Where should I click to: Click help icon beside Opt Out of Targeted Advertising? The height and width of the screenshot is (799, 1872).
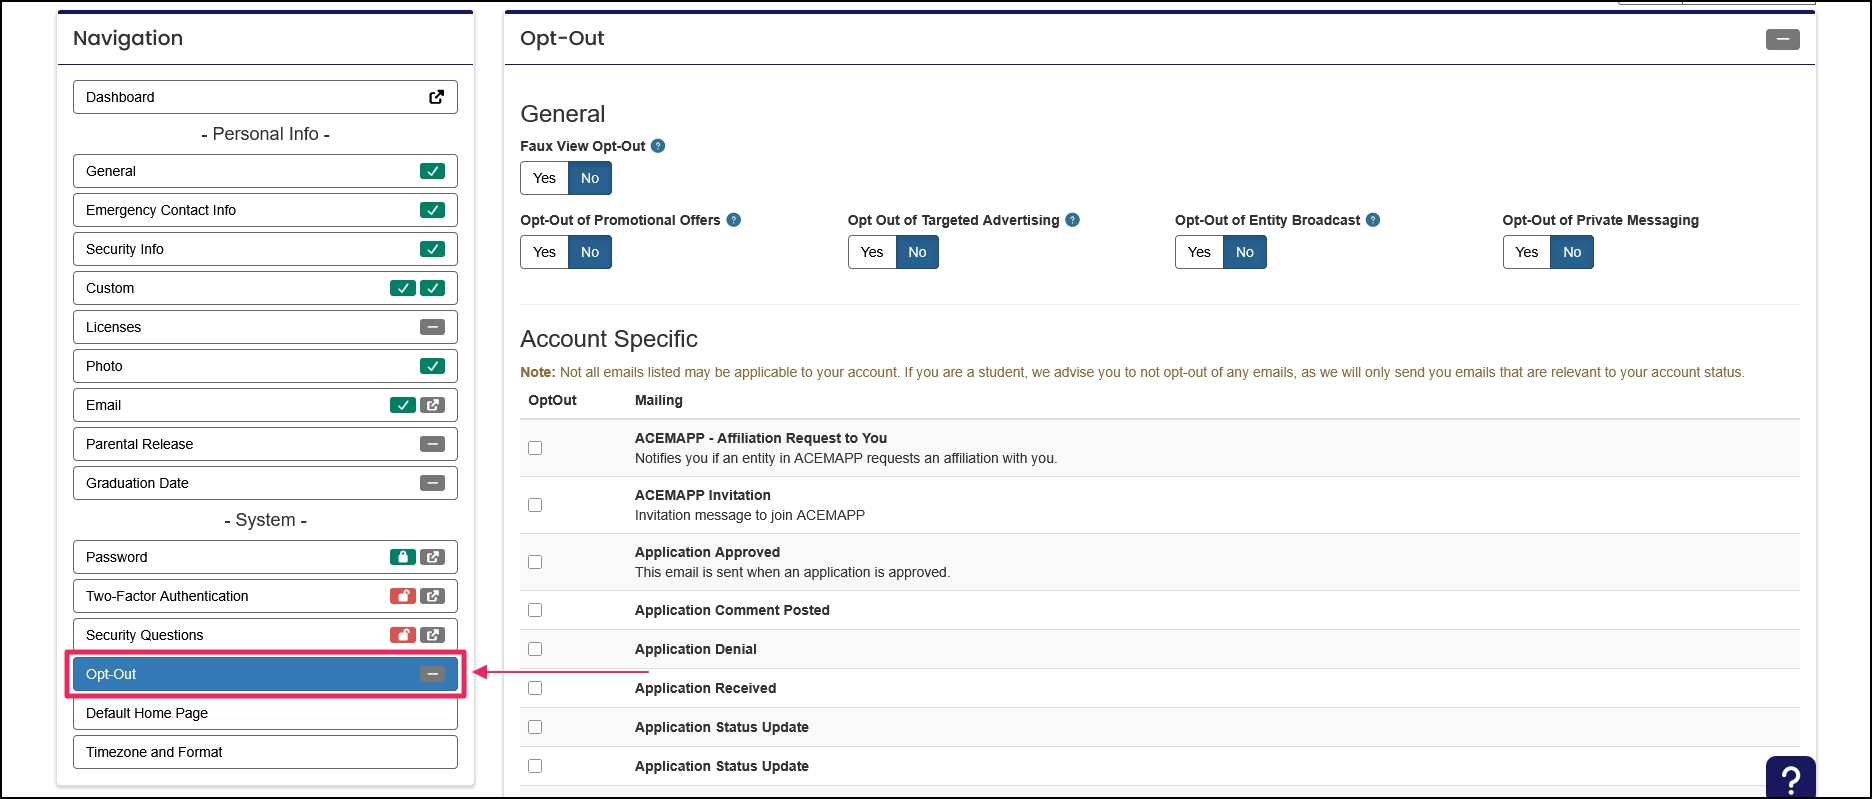pyautogui.click(x=1072, y=220)
